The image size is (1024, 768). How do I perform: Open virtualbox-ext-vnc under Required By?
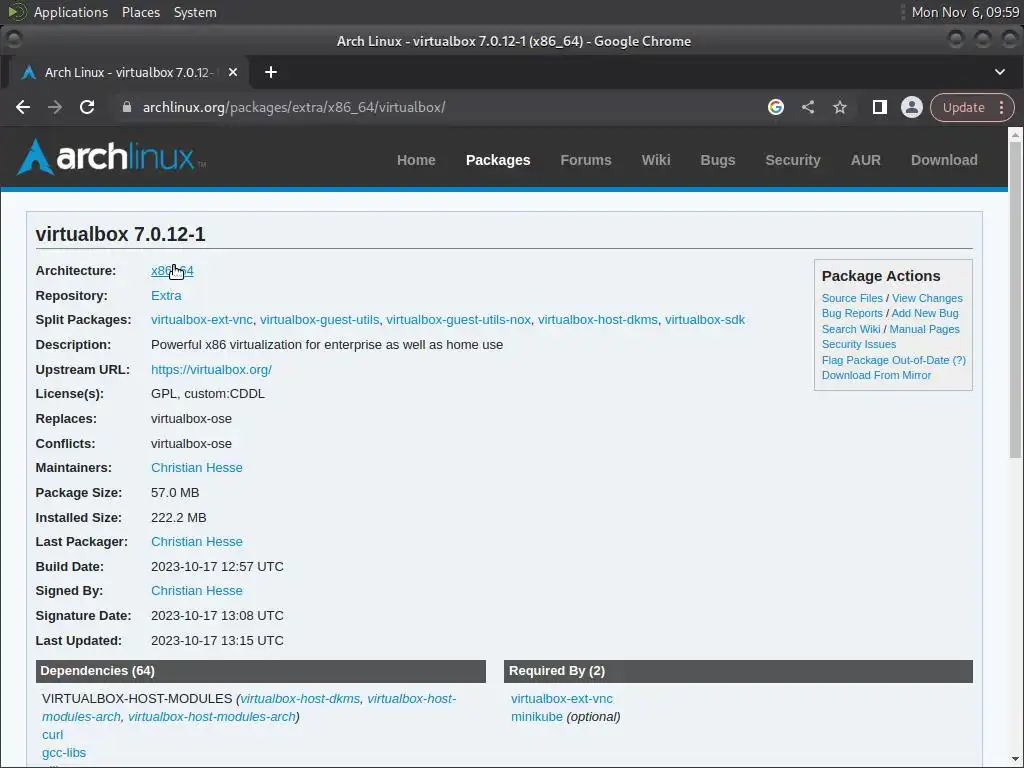(x=562, y=699)
